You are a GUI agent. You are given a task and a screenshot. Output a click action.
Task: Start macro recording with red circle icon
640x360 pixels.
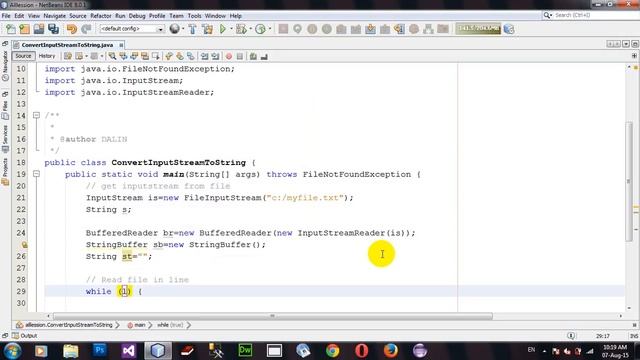(229, 56)
